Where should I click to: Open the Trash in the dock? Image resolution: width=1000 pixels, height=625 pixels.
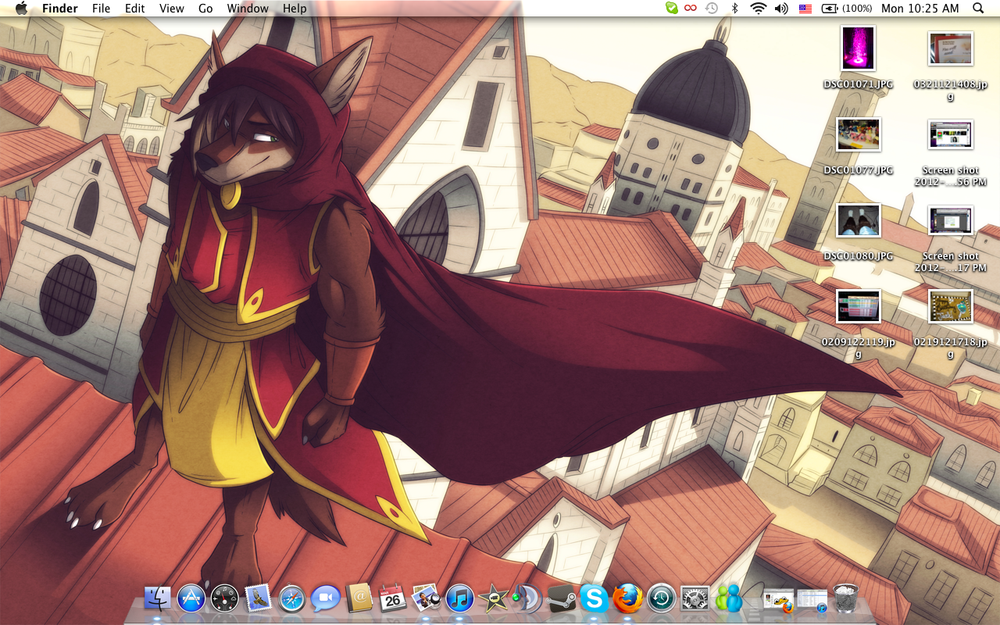point(846,598)
